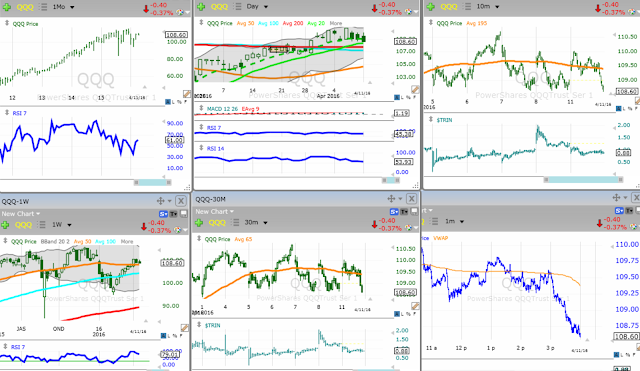The width and height of the screenshot is (640, 371).
Task: Open the New Chart menu in QQQ-1W
Action: click(x=20, y=213)
